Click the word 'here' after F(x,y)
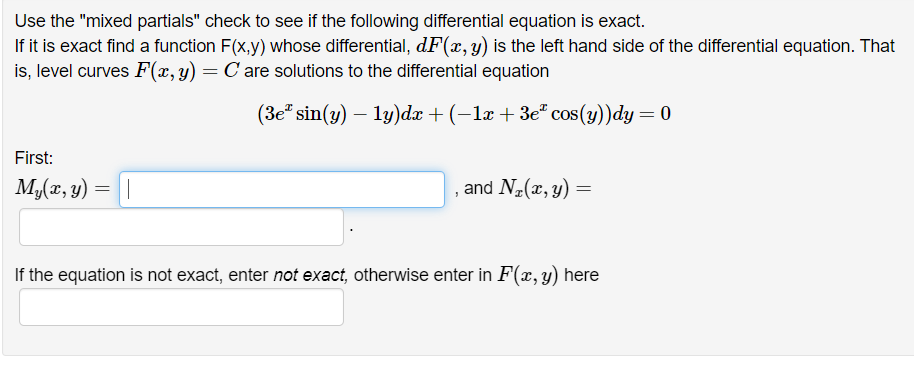This screenshot has width=914, height=367. pyautogui.click(x=581, y=274)
